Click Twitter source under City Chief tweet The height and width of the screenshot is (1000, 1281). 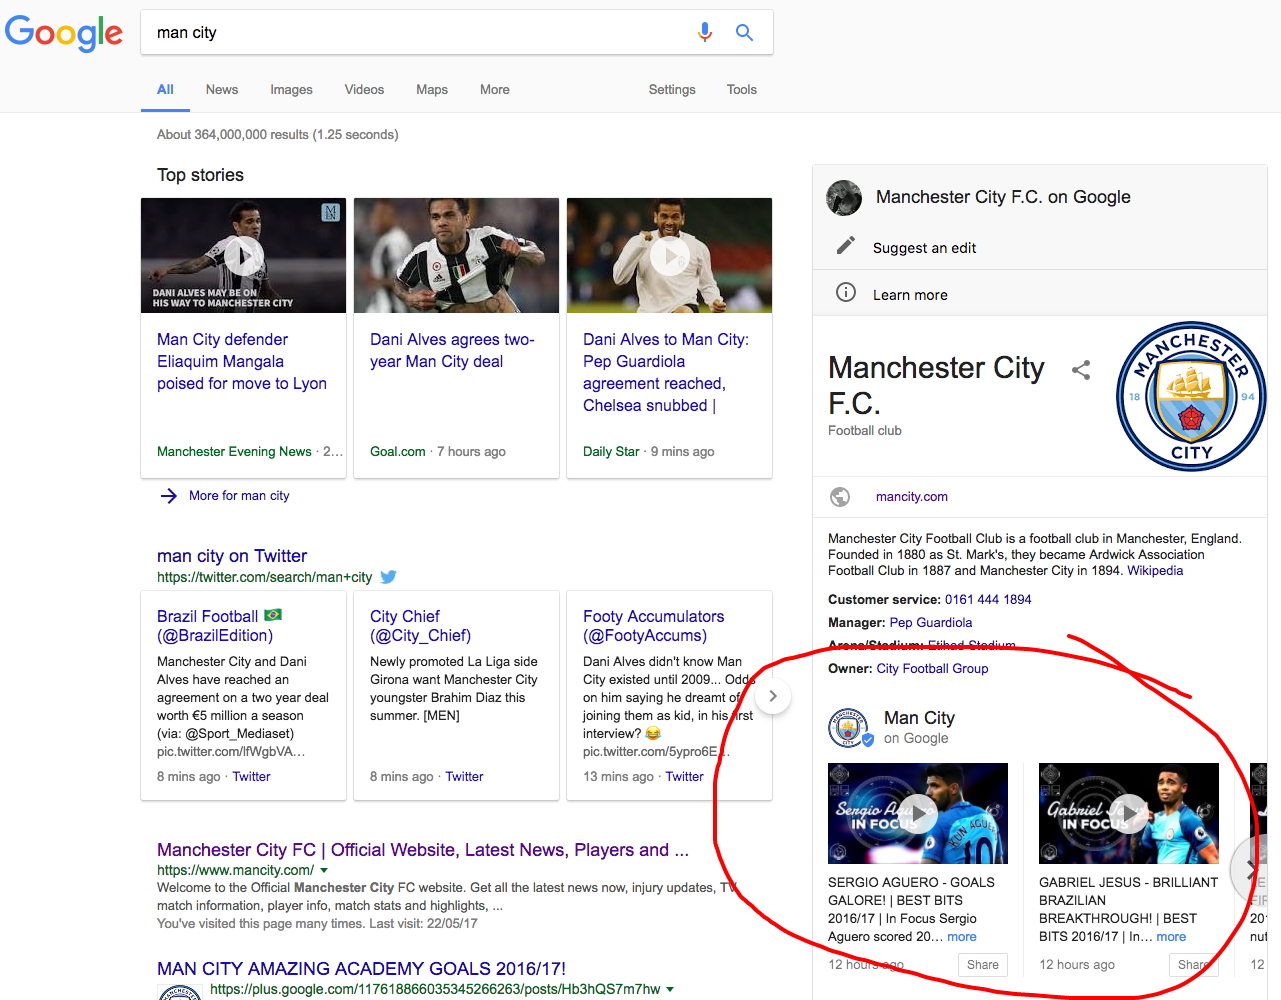464,777
